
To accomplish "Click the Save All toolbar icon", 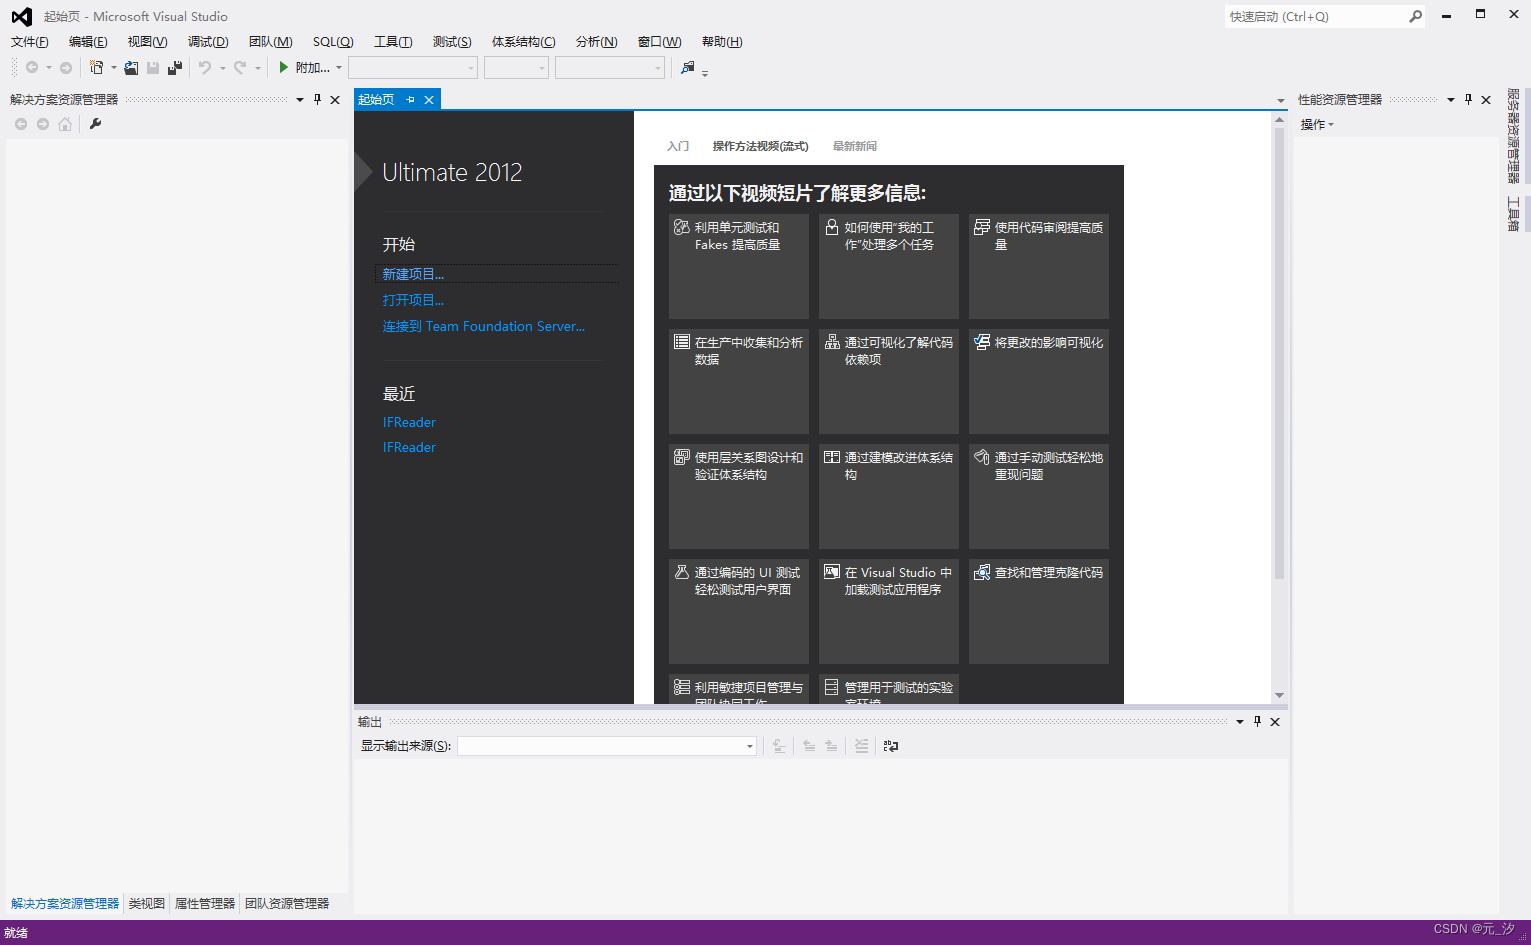I will (175, 67).
